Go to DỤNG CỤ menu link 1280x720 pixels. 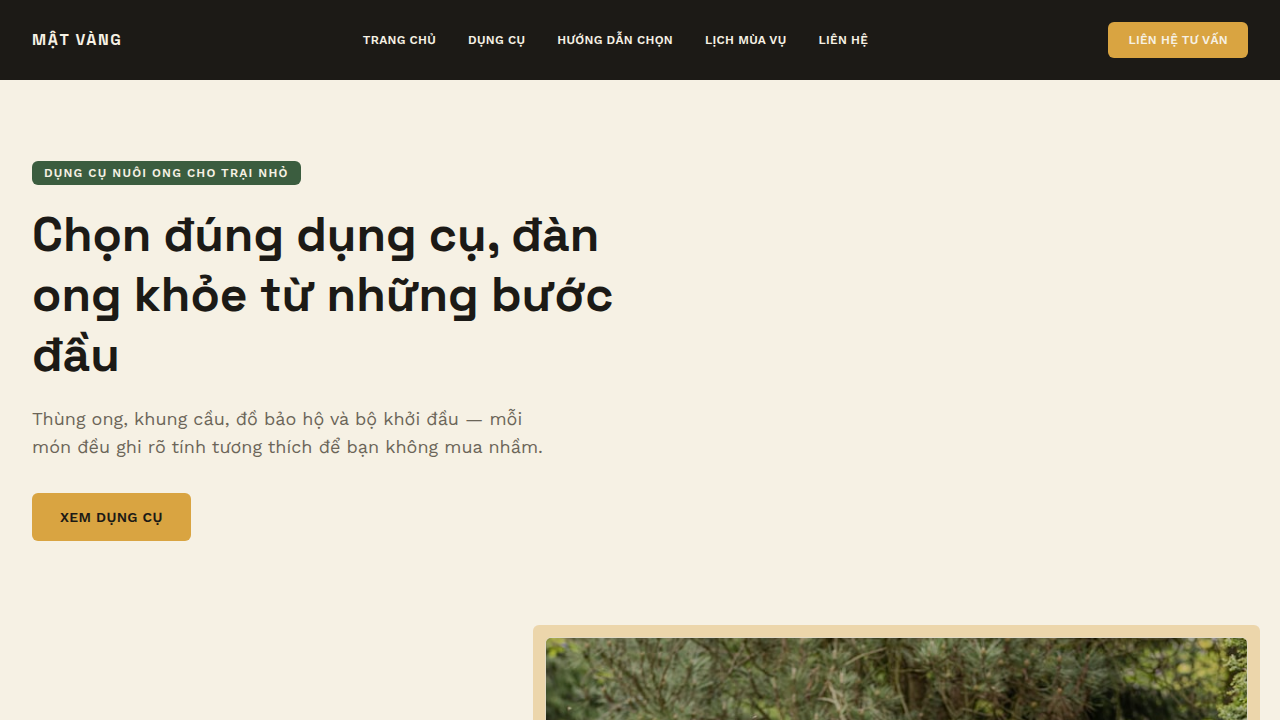pos(496,40)
